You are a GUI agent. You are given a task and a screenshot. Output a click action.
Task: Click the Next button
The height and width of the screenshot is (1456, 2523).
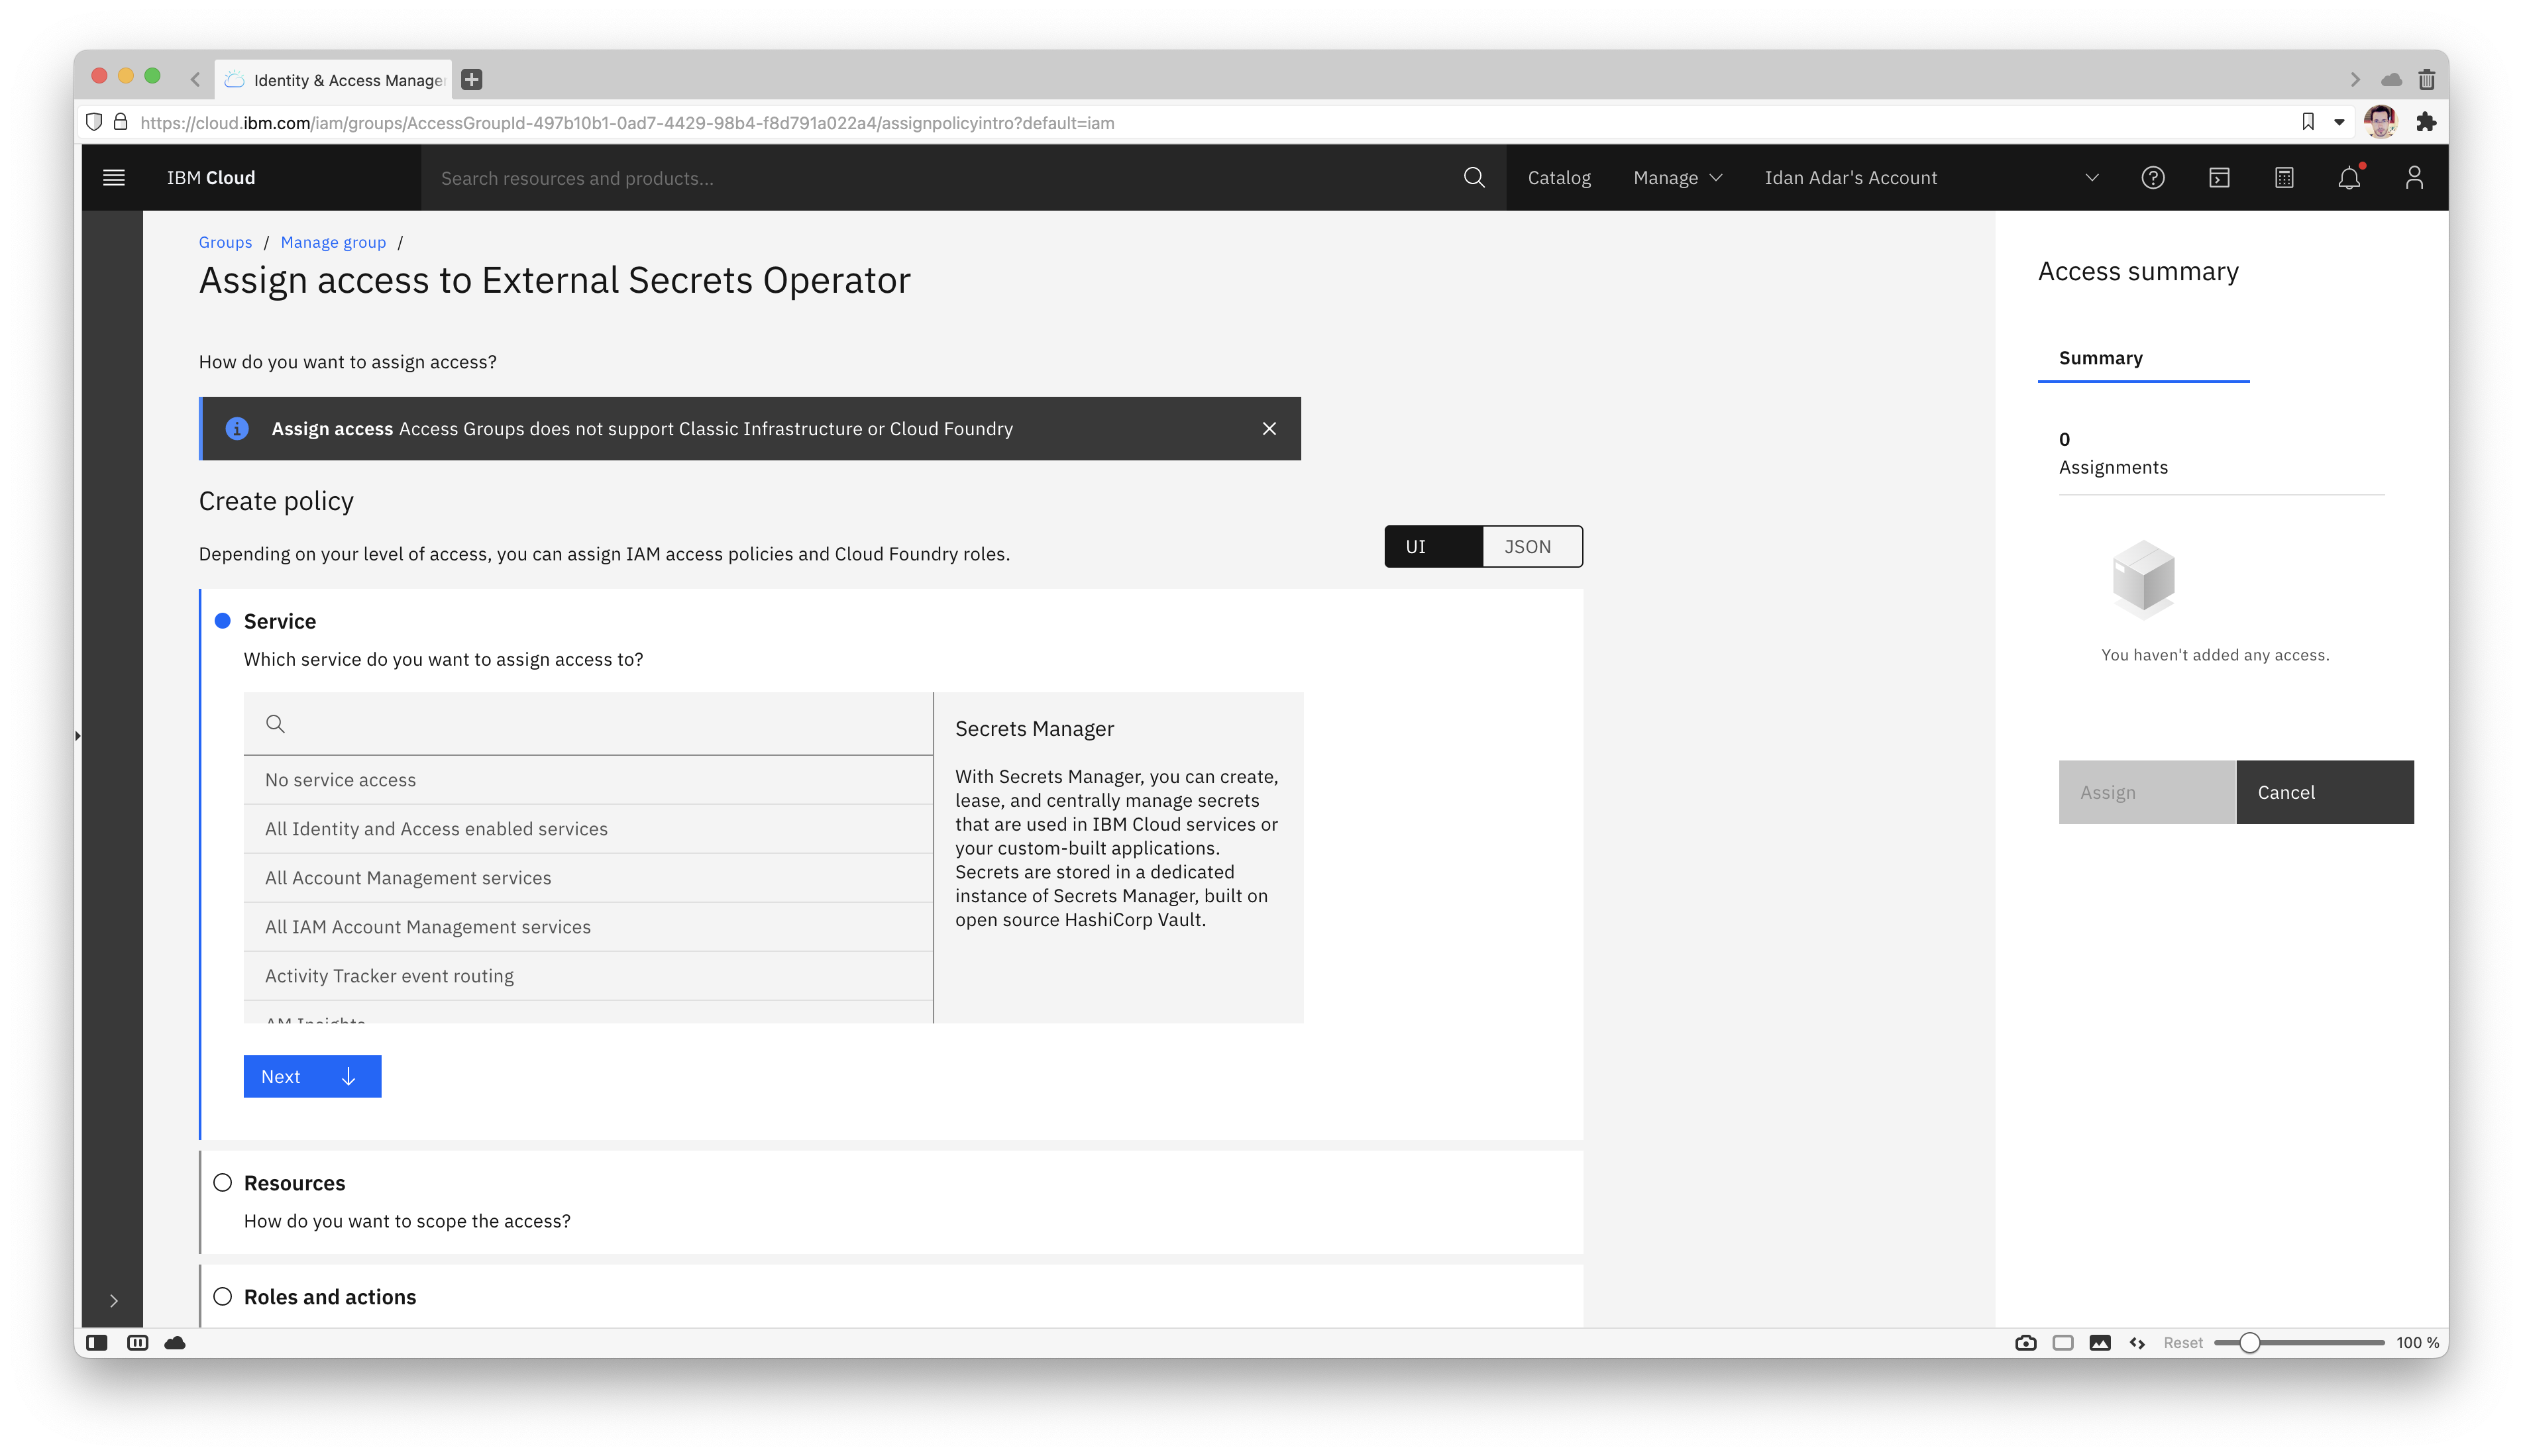tap(312, 1077)
